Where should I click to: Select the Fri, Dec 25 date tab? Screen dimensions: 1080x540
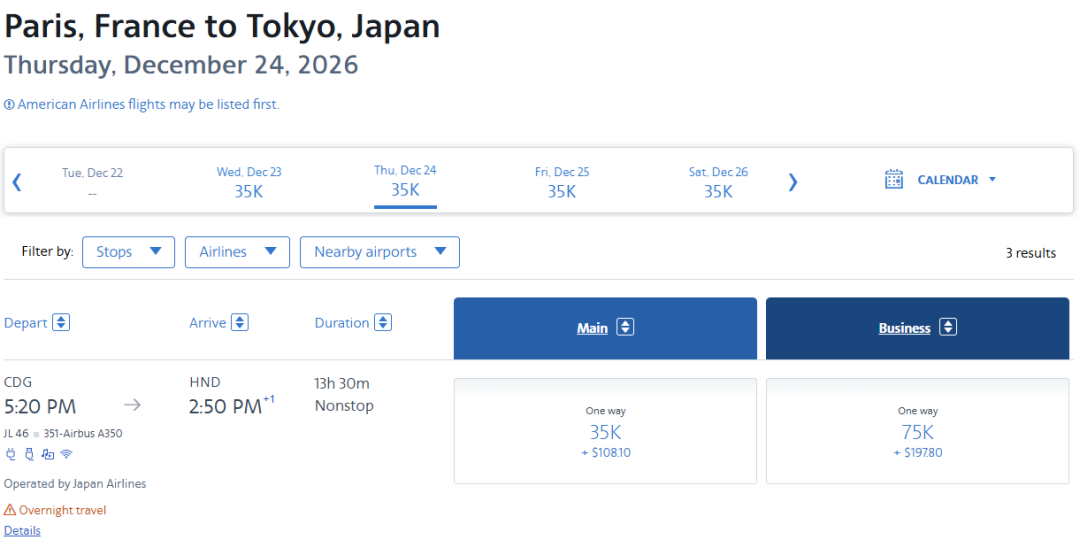[x=561, y=182]
